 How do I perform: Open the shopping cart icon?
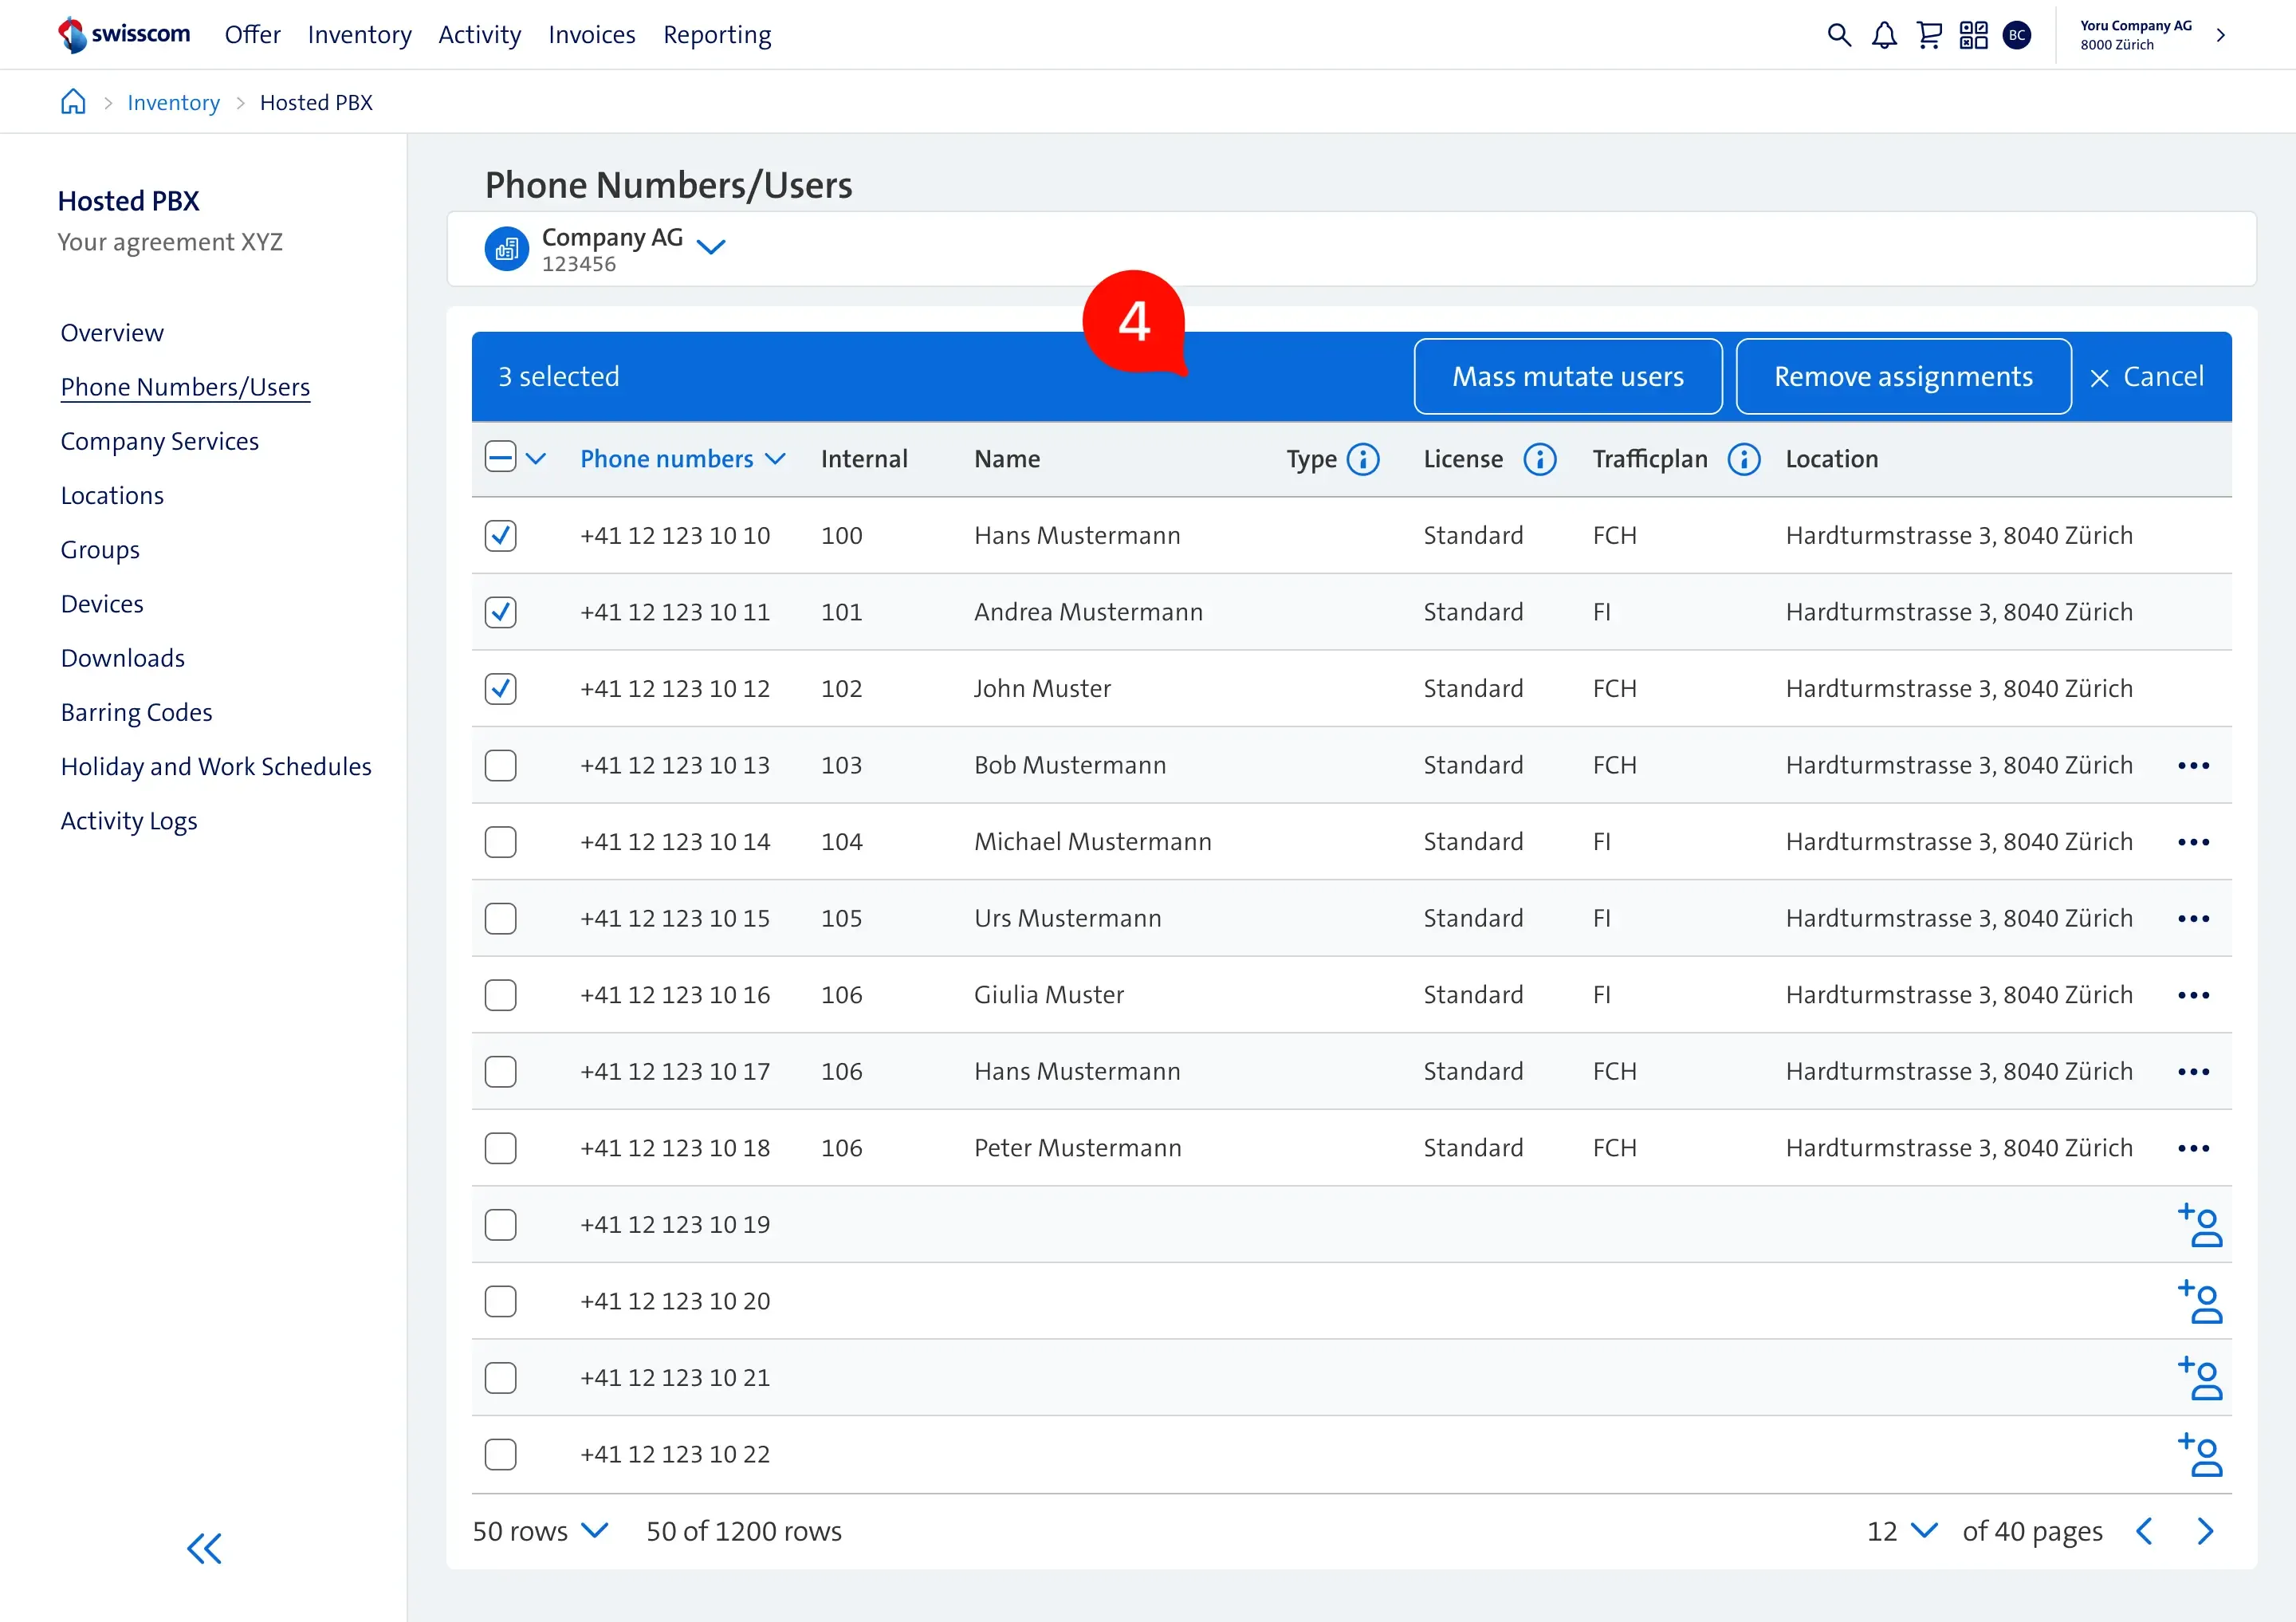pos(1929,35)
